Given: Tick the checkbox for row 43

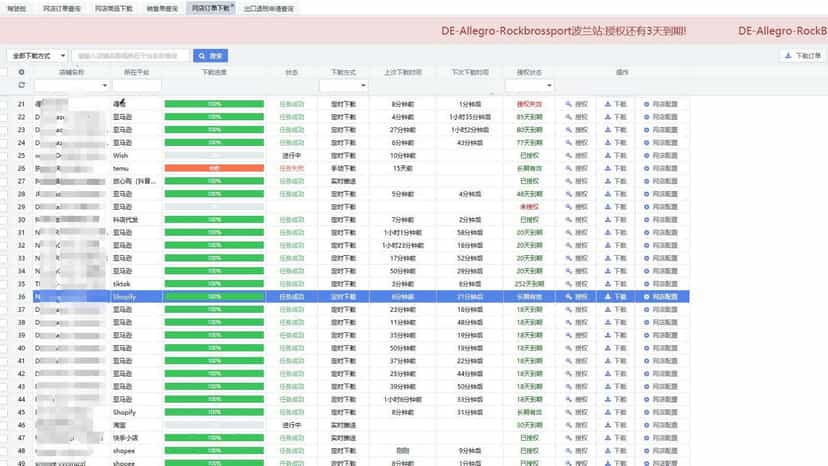Looking at the screenshot, I should [4, 387].
